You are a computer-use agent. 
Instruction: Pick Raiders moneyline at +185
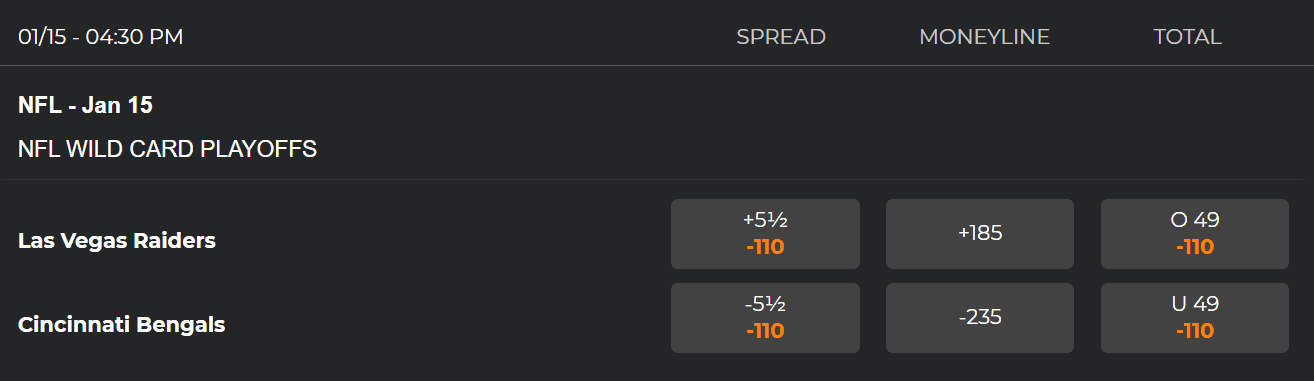coord(980,234)
